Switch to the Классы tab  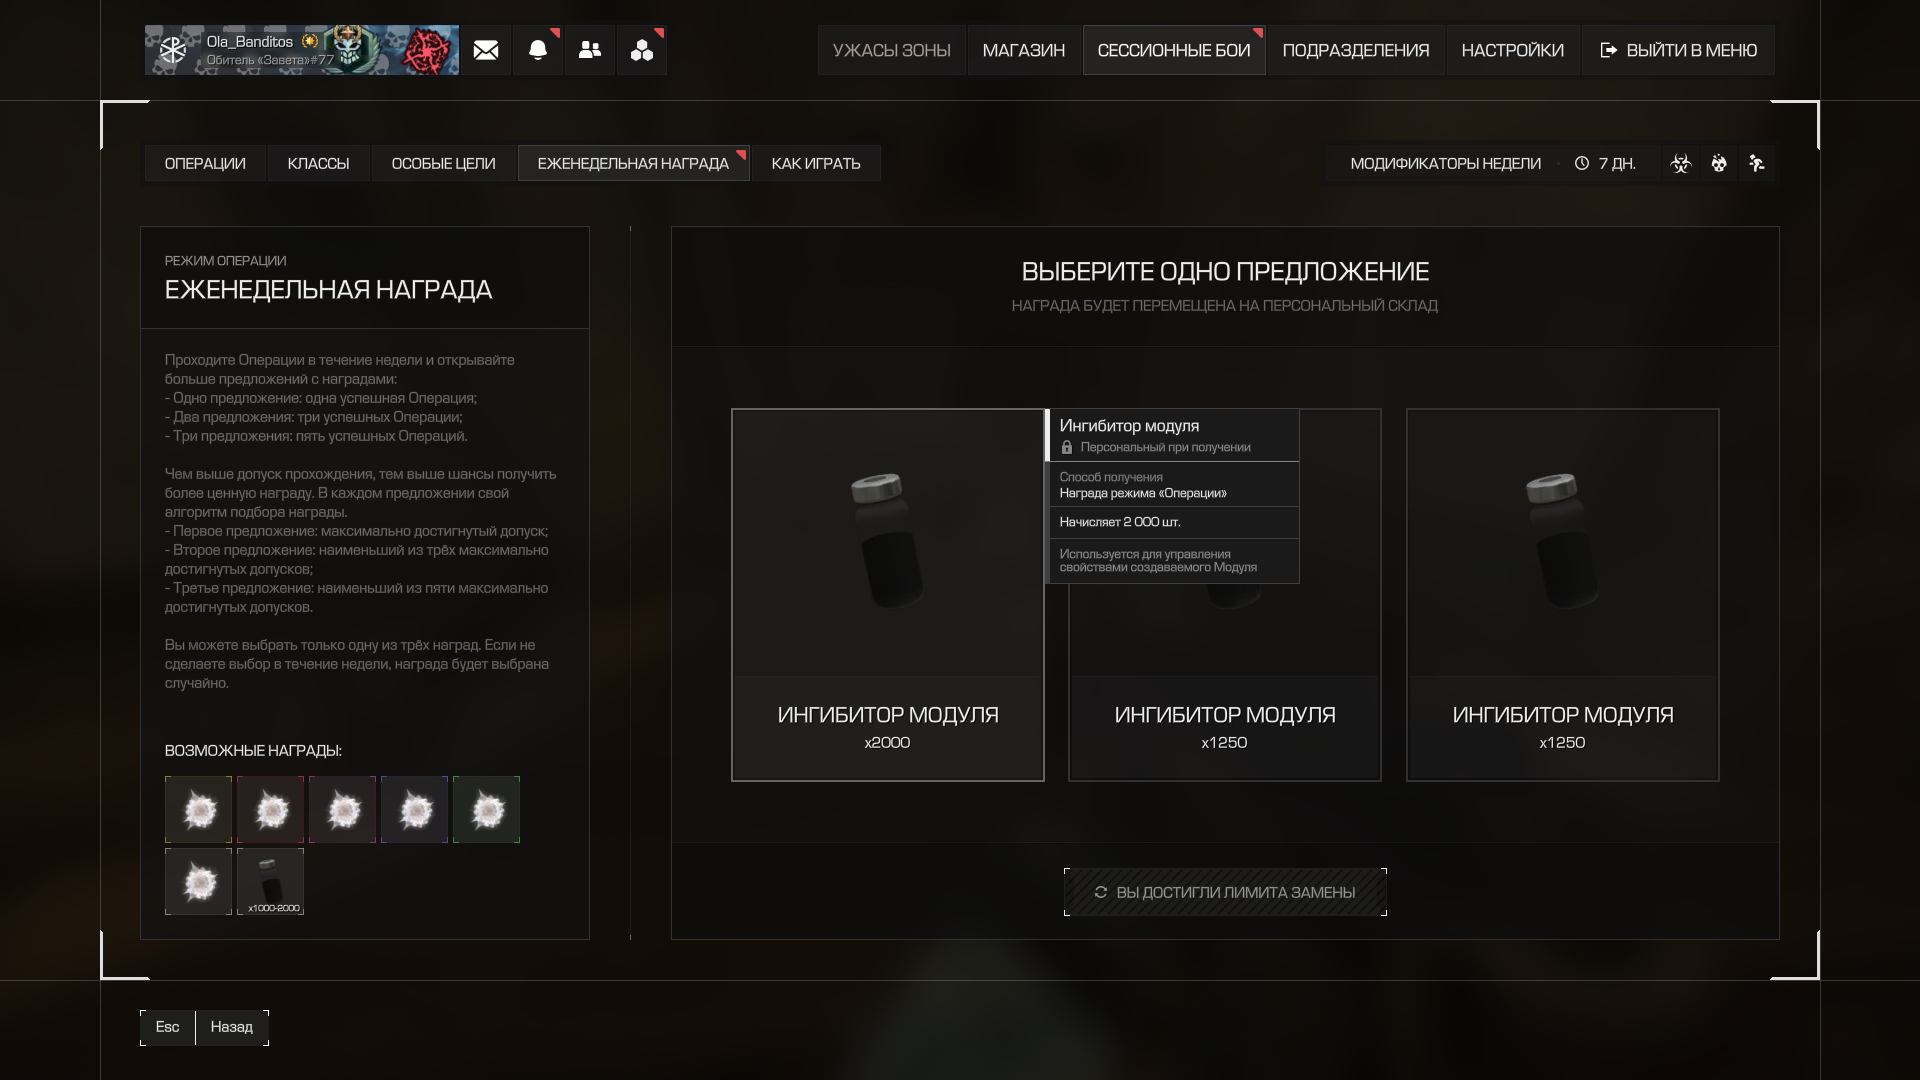[x=318, y=163]
